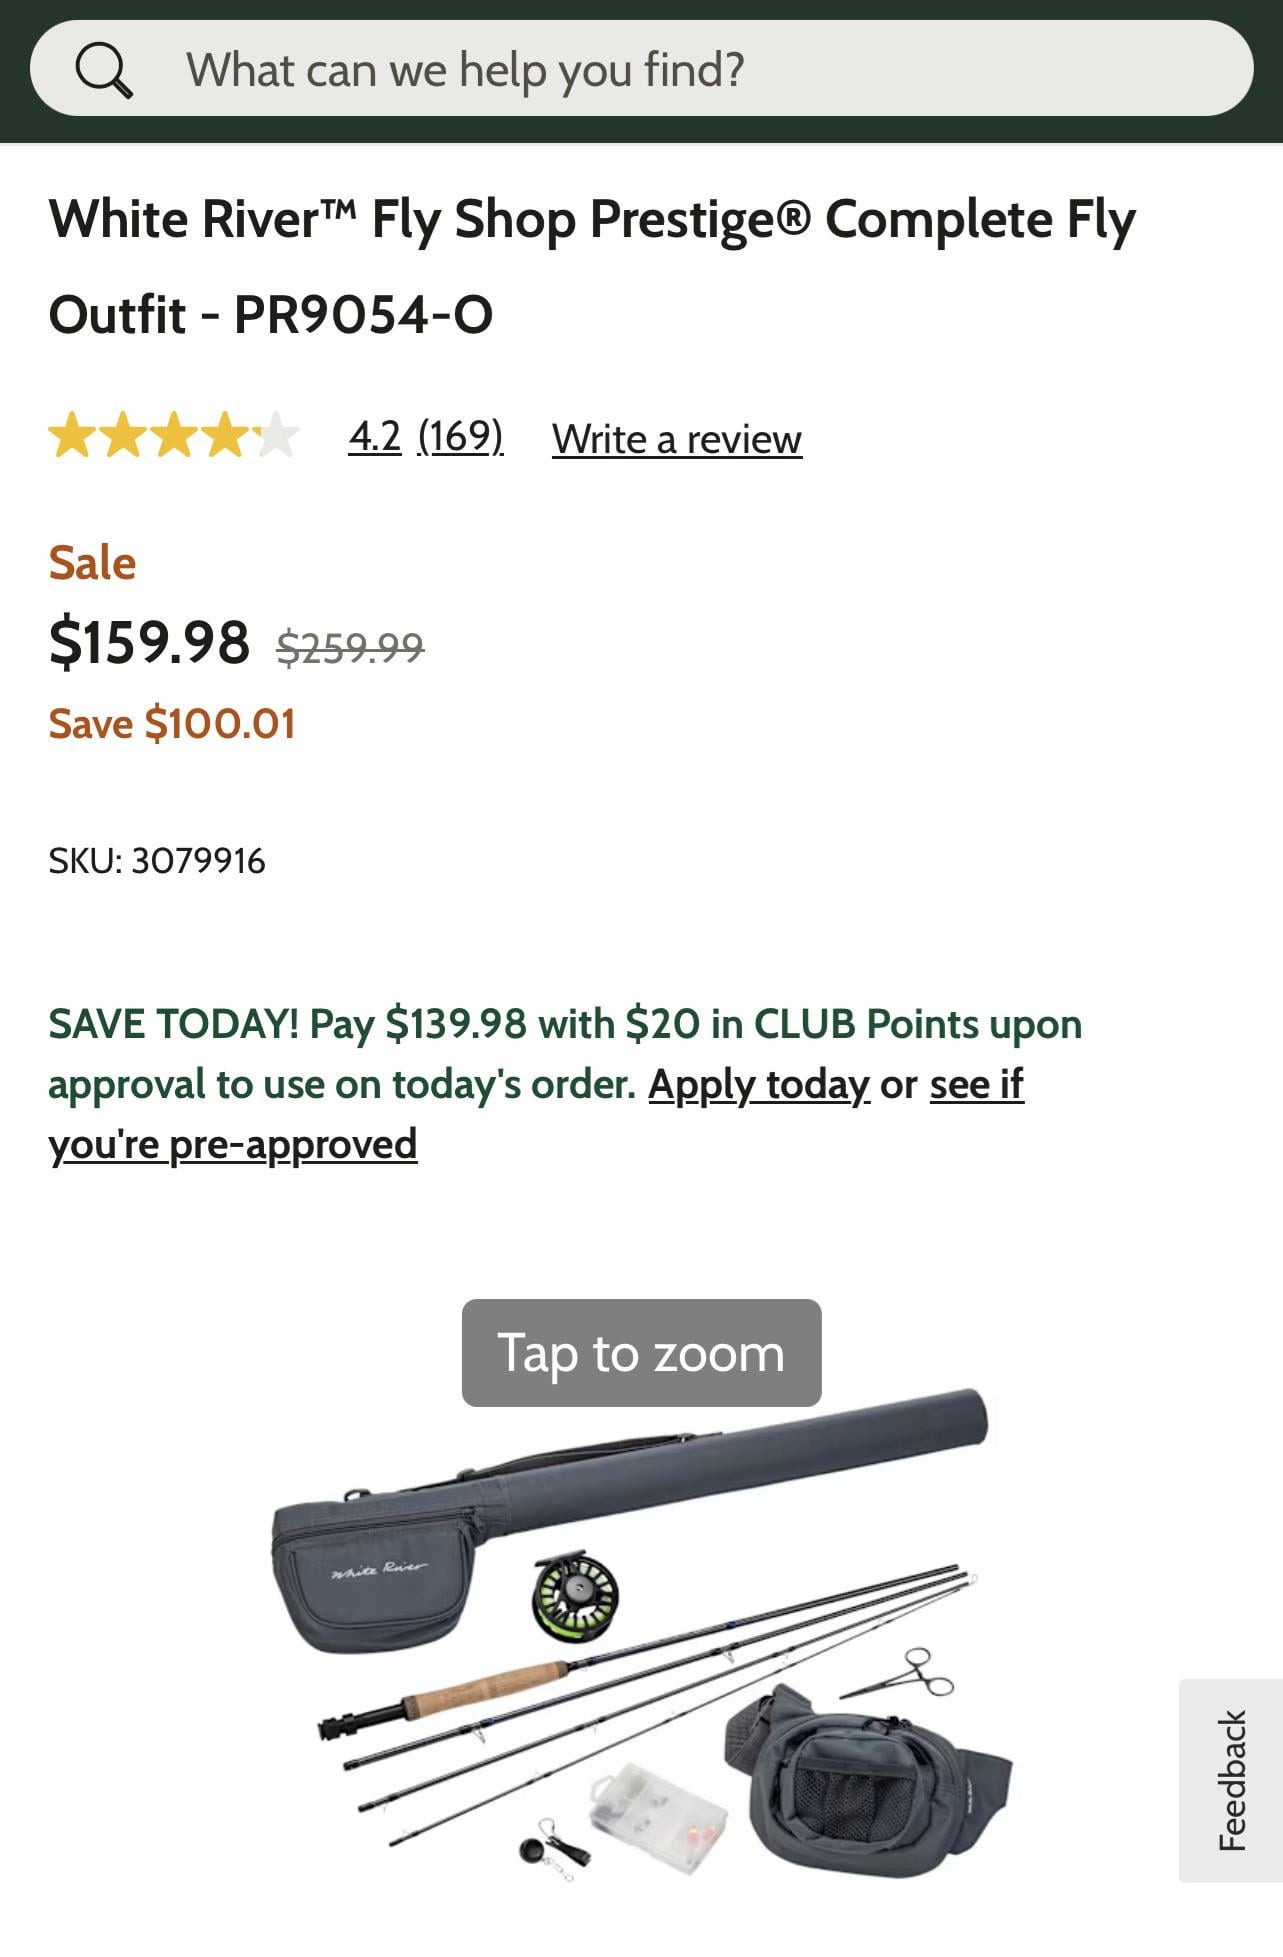Tap the green fly reel in the photo
The height and width of the screenshot is (1957, 1283).
[575, 1595]
